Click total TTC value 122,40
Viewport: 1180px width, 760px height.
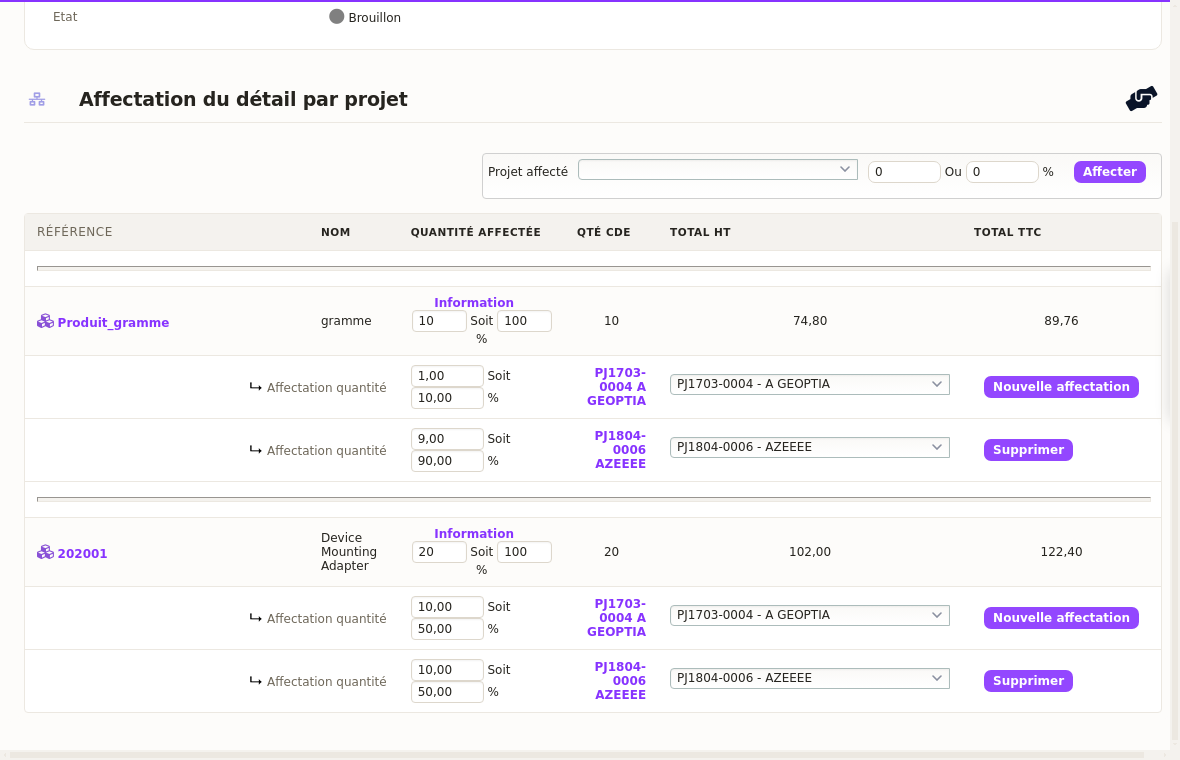[1061, 552]
